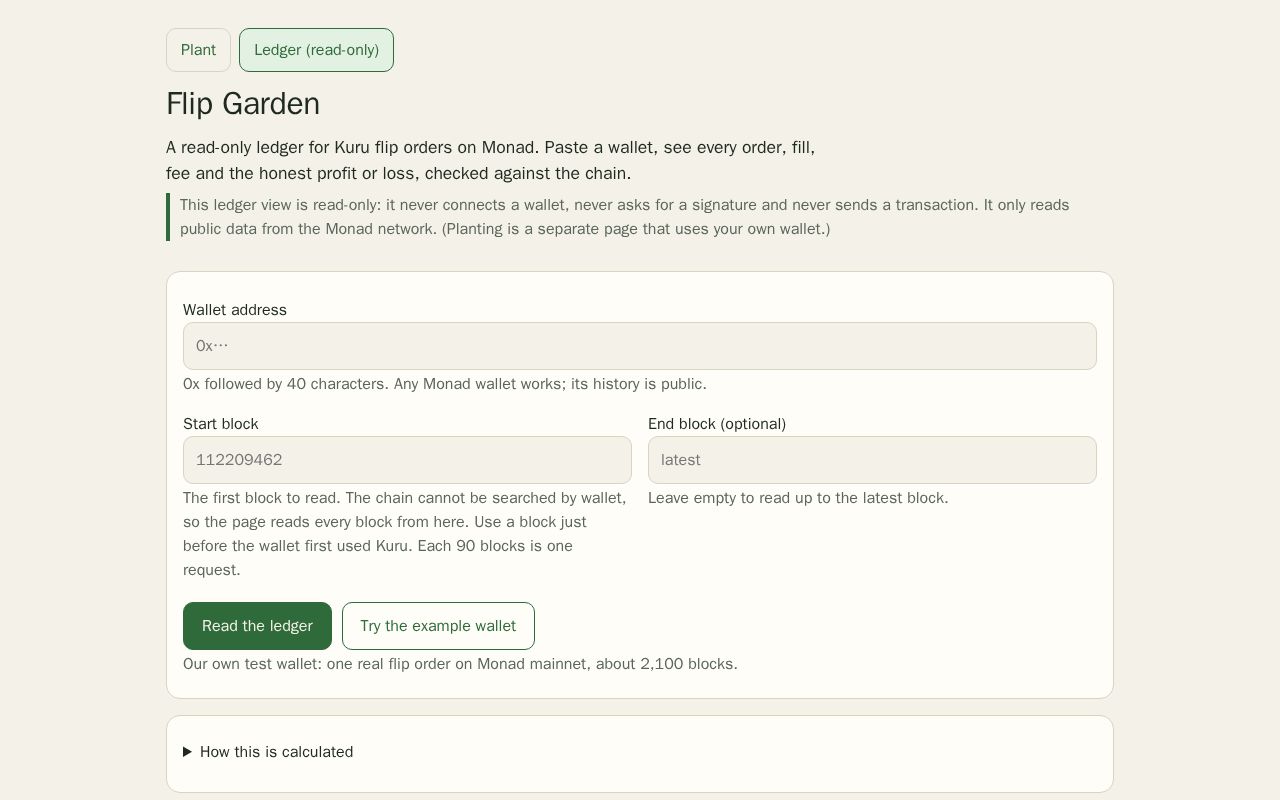Click the End block (optional) label
The height and width of the screenshot is (800, 1280).
717,424
